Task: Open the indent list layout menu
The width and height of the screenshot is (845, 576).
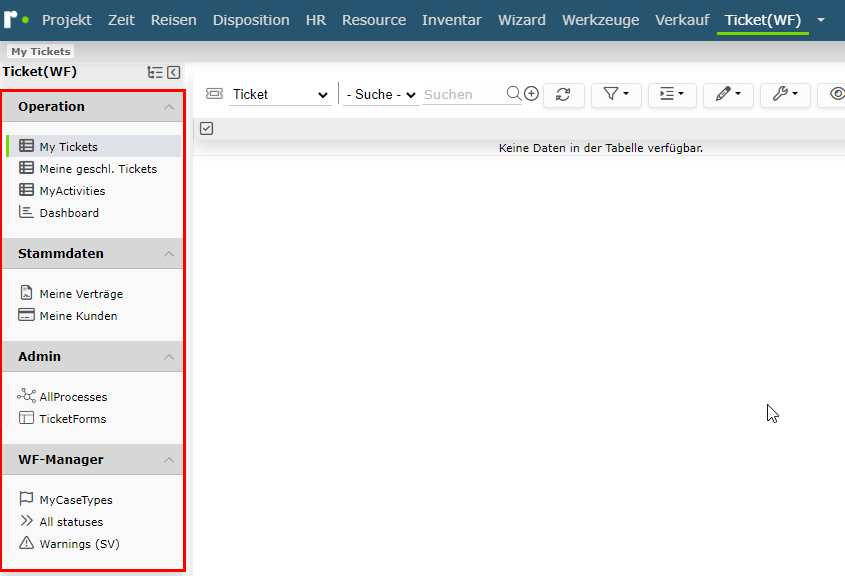Action: point(672,95)
